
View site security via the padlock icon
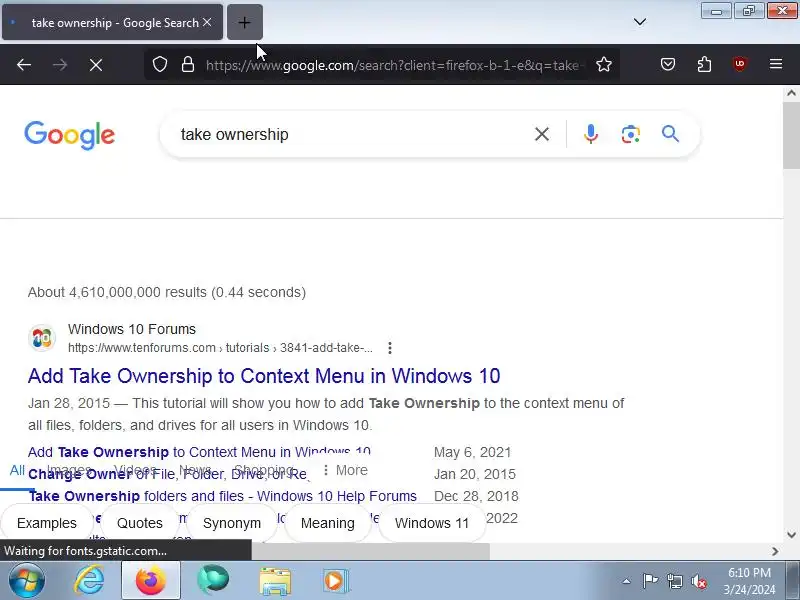tap(188, 65)
